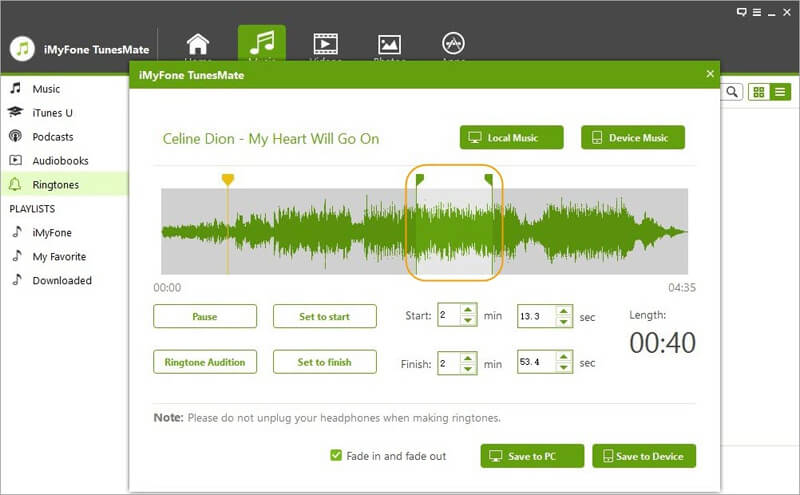Click the 00:00 start time label

point(167,288)
